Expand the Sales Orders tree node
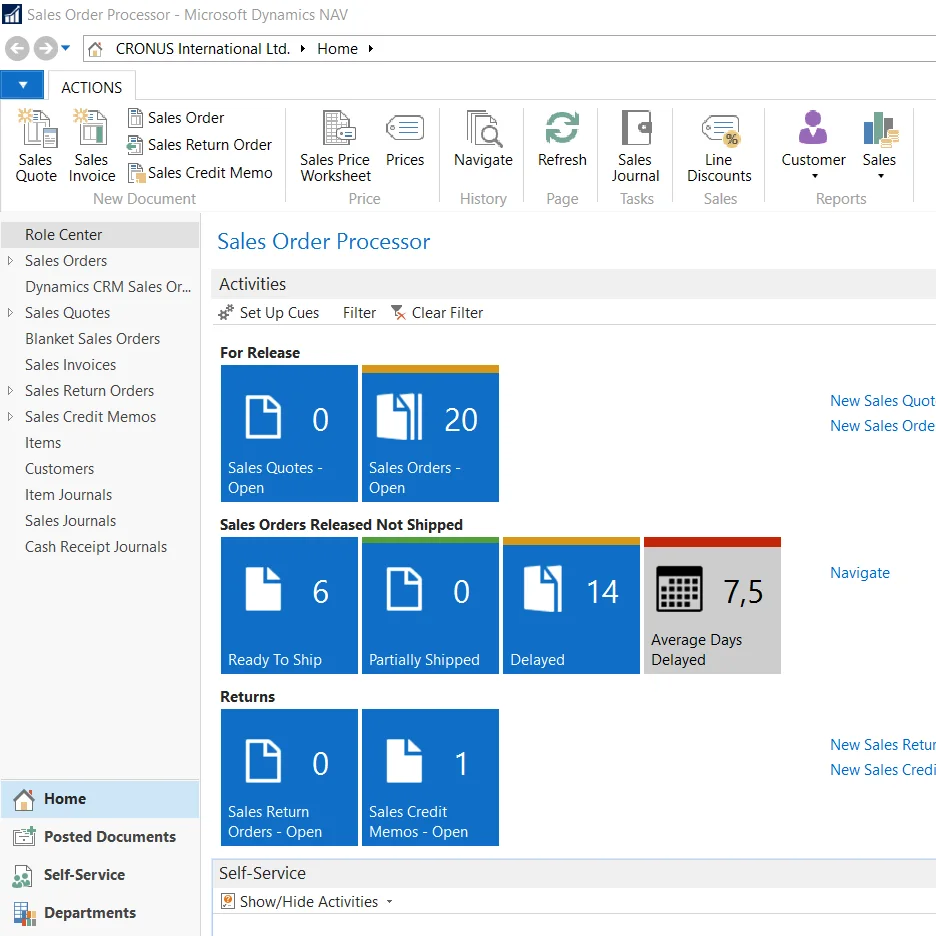936x936 pixels. point(10,261)
